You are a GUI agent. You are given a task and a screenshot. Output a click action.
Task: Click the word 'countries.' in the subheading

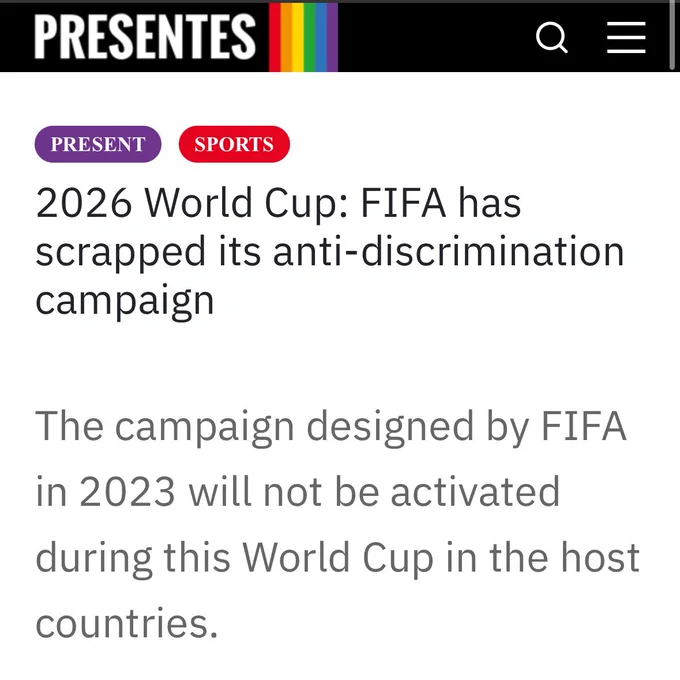[x=126, y=623]
